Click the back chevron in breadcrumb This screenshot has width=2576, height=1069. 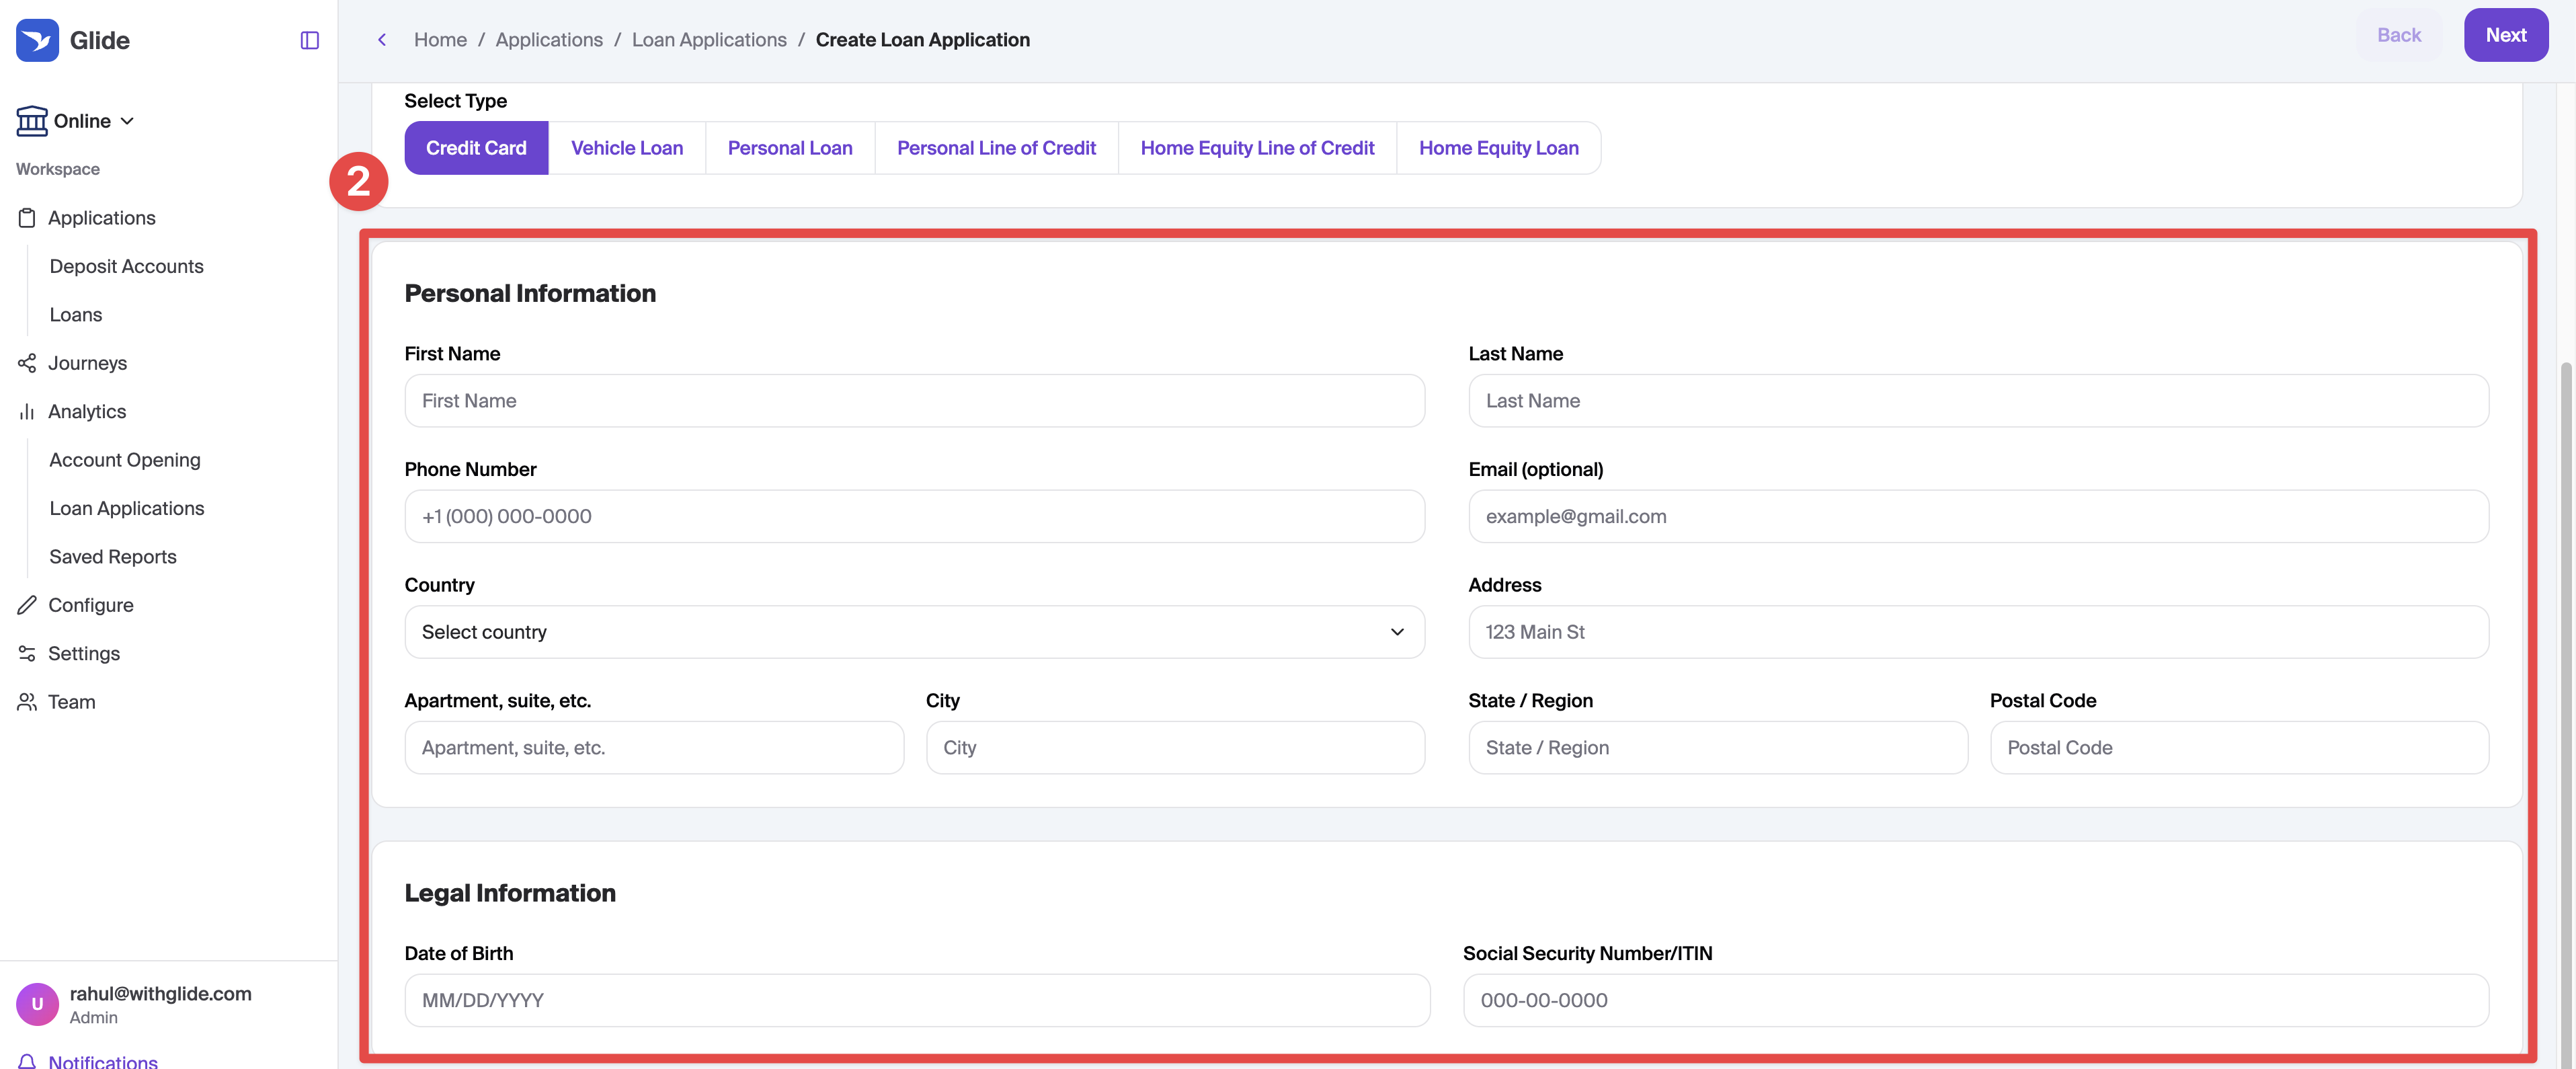[x=382, y=40]
